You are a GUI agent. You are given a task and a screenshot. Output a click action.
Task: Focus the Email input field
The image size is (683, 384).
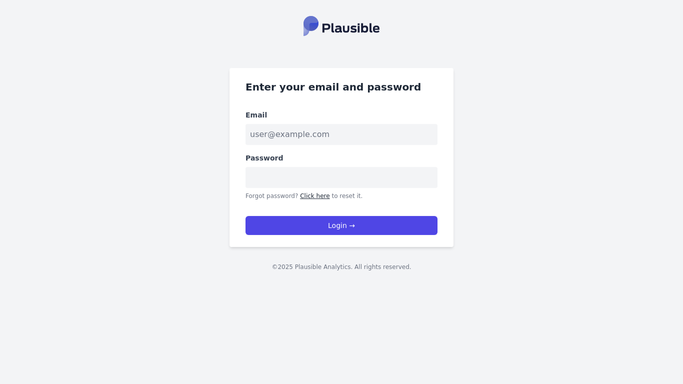pyautogui.click(x=341, y=135)
